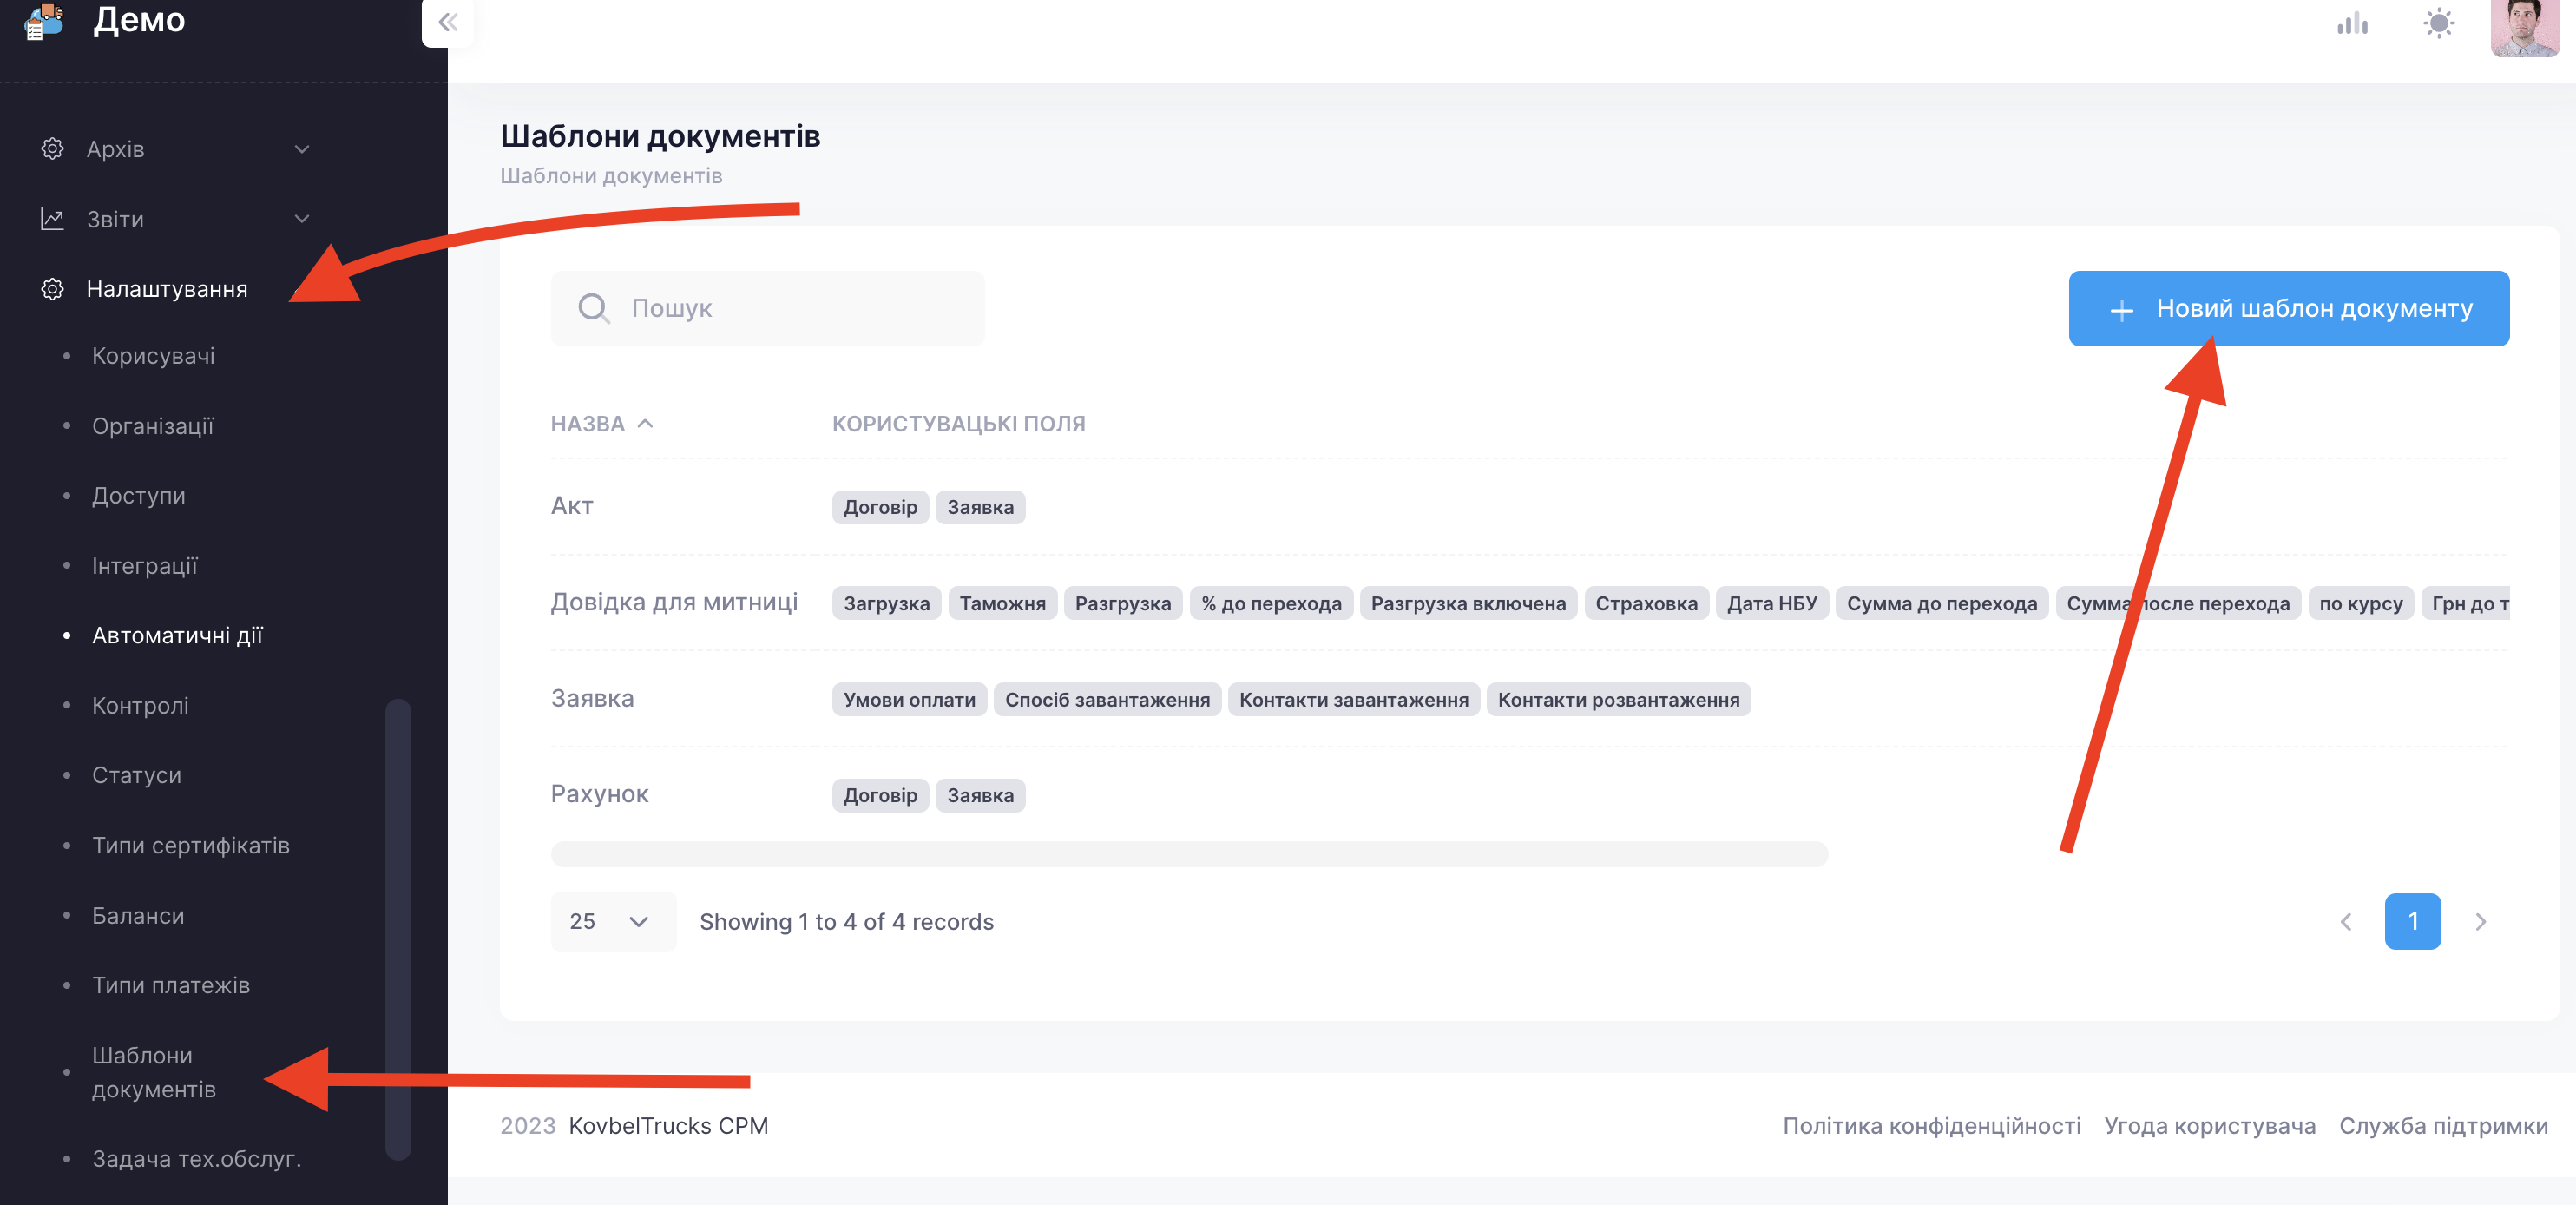Toggle light theme sun icon
The height and width of the screenshot is (1205, 2576).
[2439, 23]
